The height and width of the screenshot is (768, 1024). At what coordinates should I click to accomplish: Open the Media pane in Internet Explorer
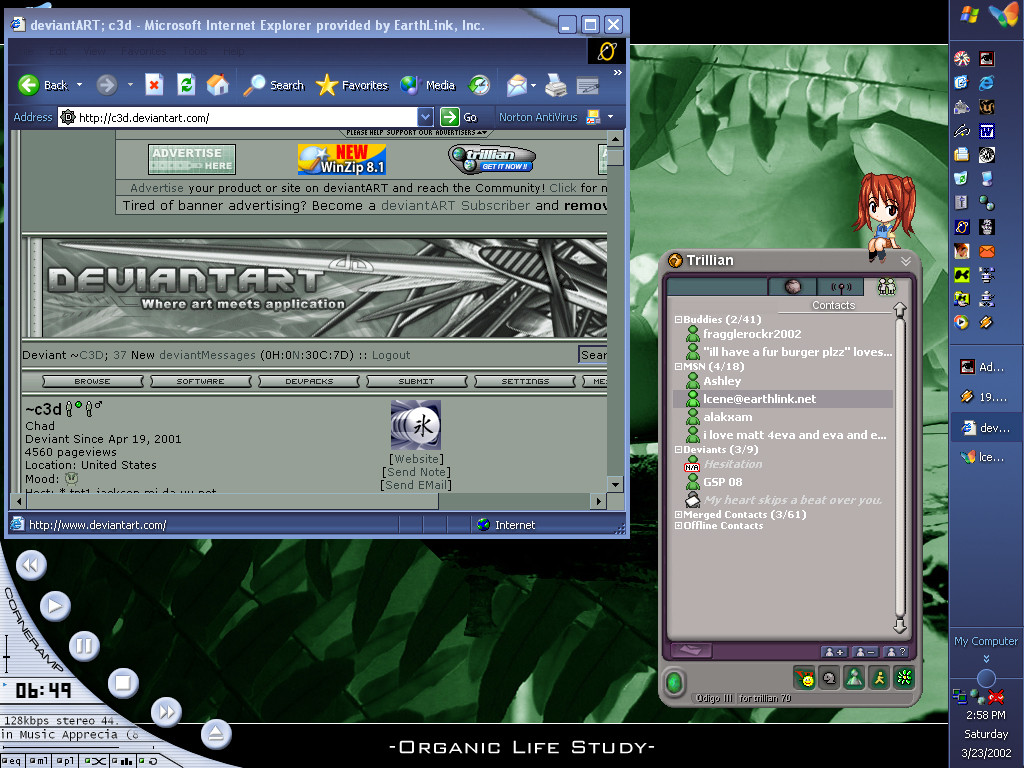point(428,85)
